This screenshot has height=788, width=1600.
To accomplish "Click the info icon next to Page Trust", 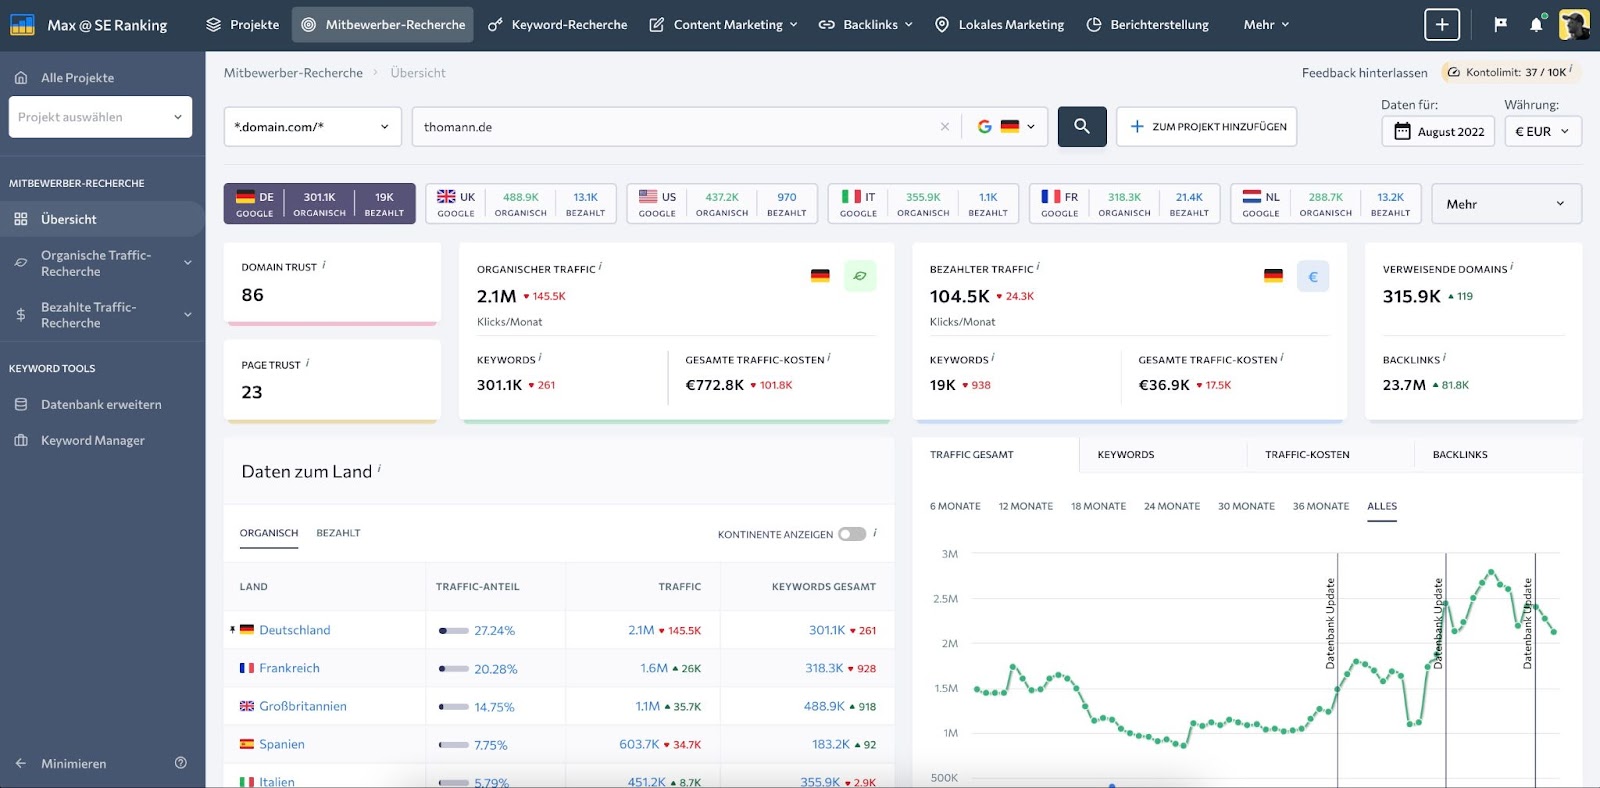I will point(307,363).
